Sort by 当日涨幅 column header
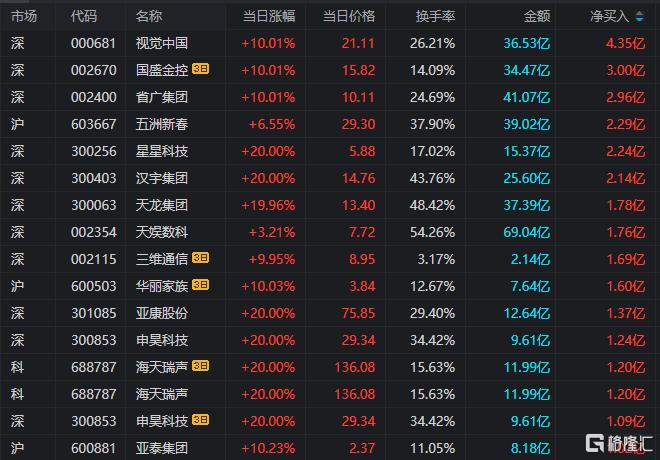 [x=269, y=16]
